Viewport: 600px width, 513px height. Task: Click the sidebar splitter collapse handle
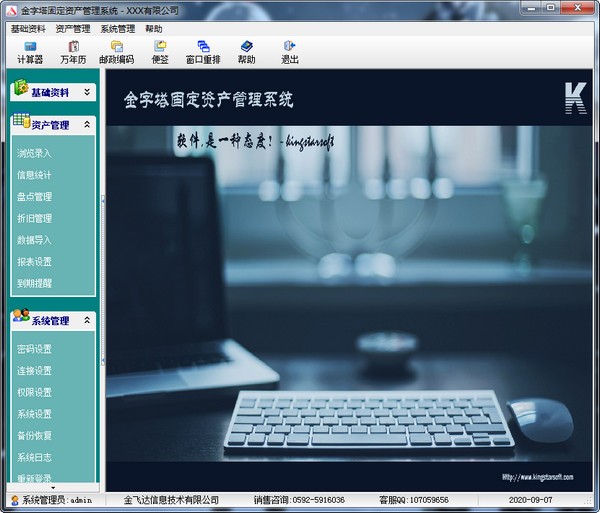103,280
